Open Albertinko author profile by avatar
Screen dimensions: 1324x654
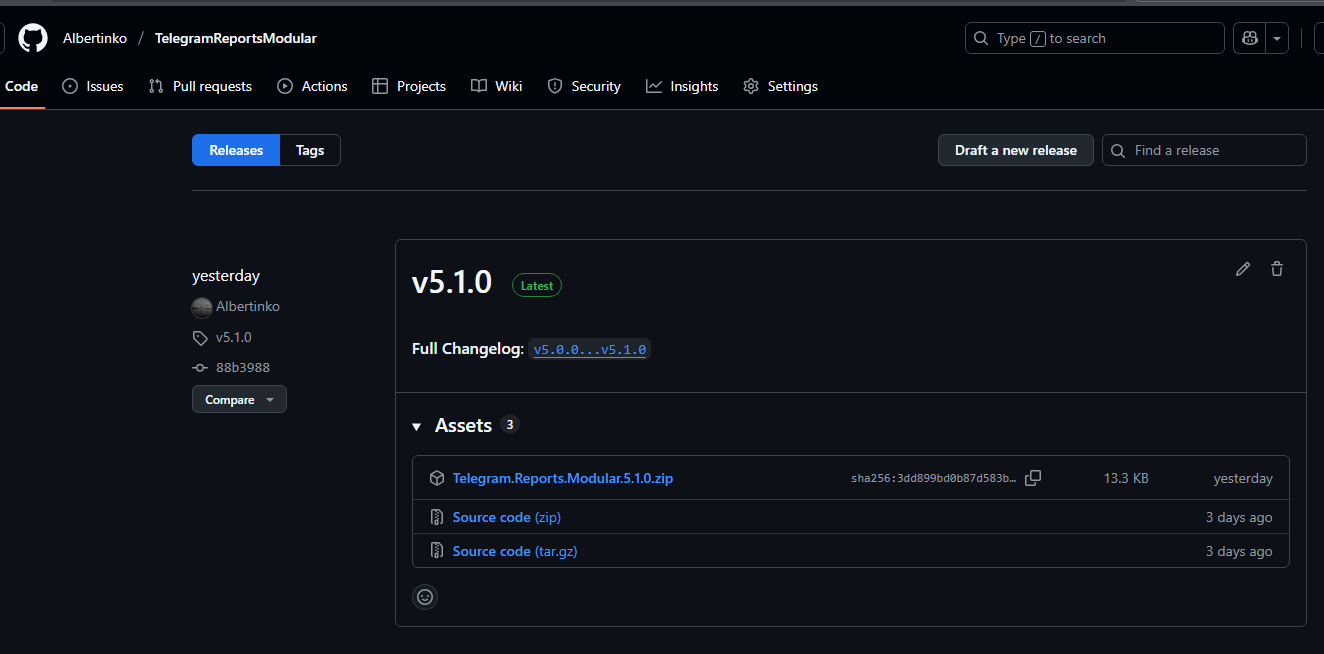[202, 307]
